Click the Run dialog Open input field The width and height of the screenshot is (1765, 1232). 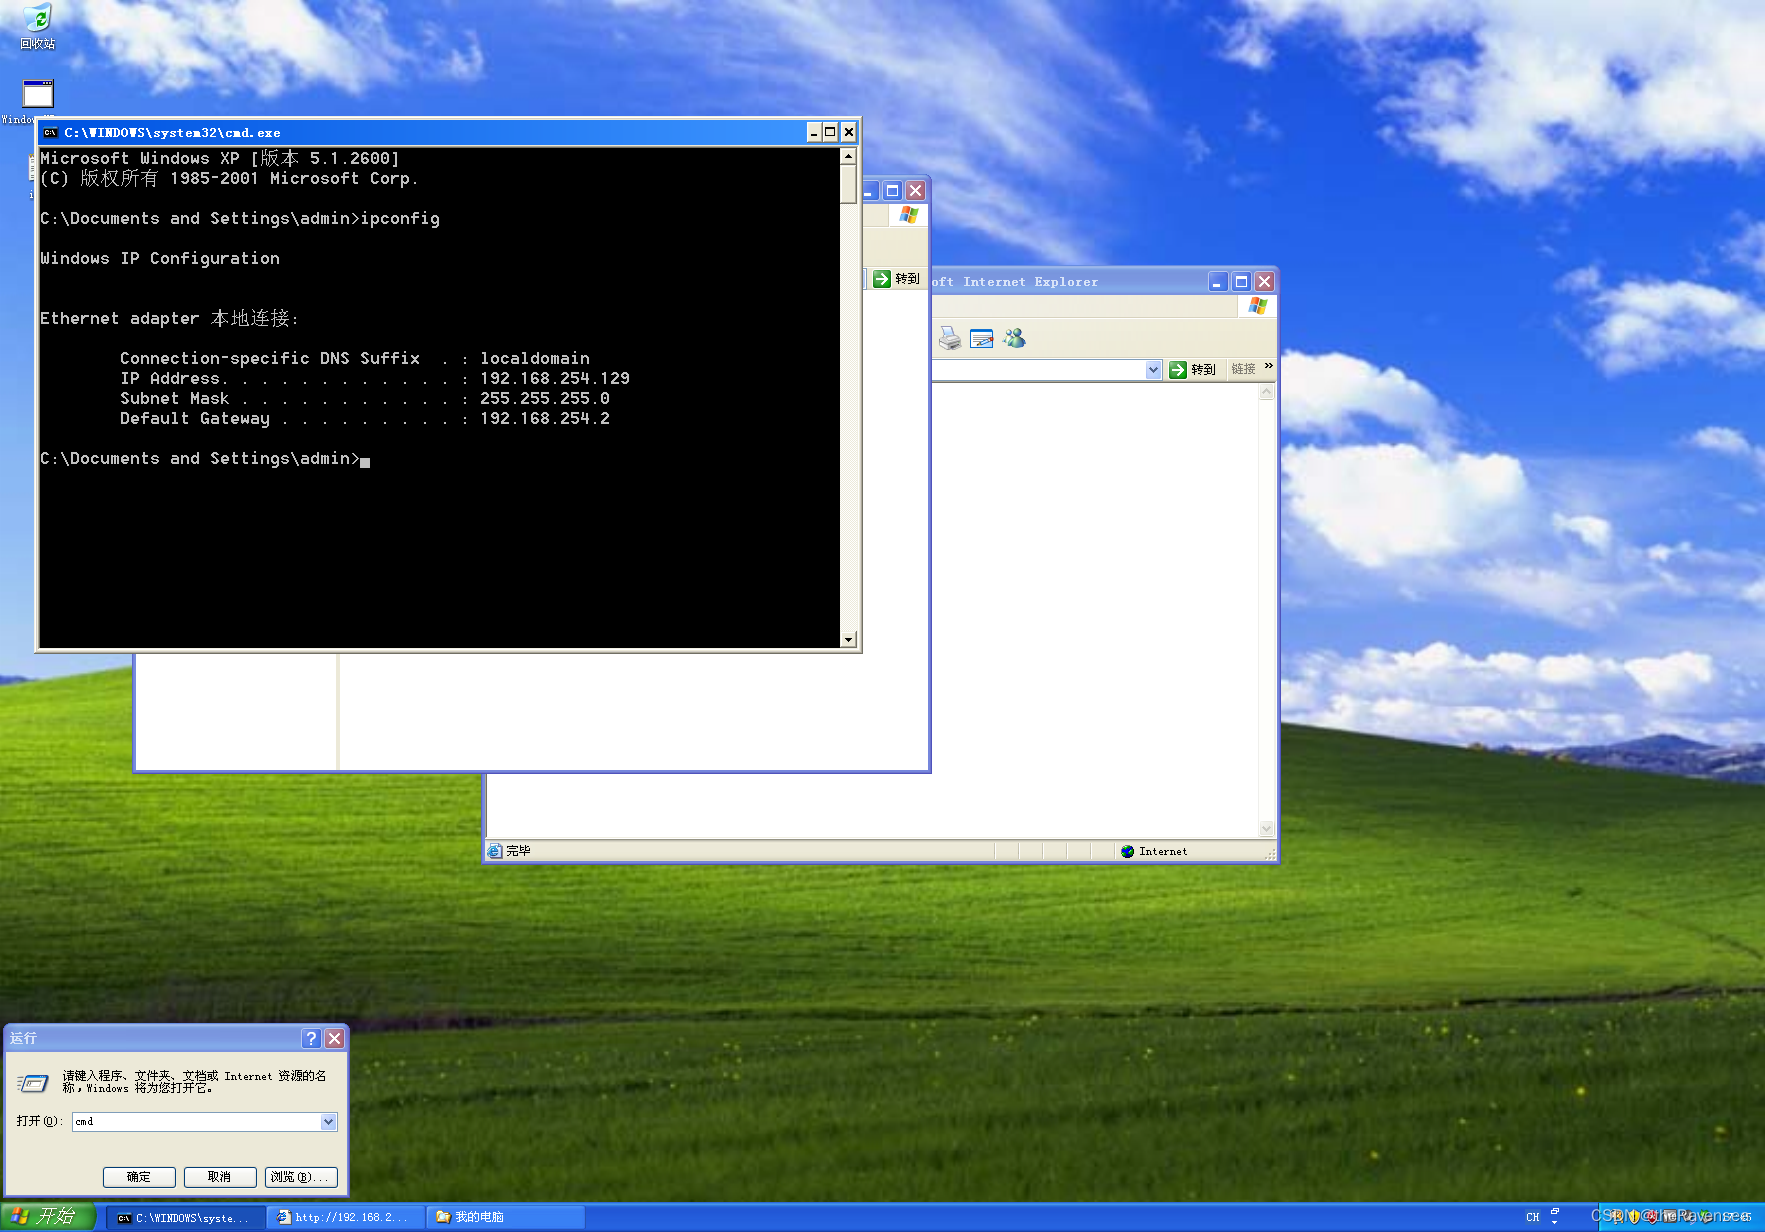click(197, 1122)
